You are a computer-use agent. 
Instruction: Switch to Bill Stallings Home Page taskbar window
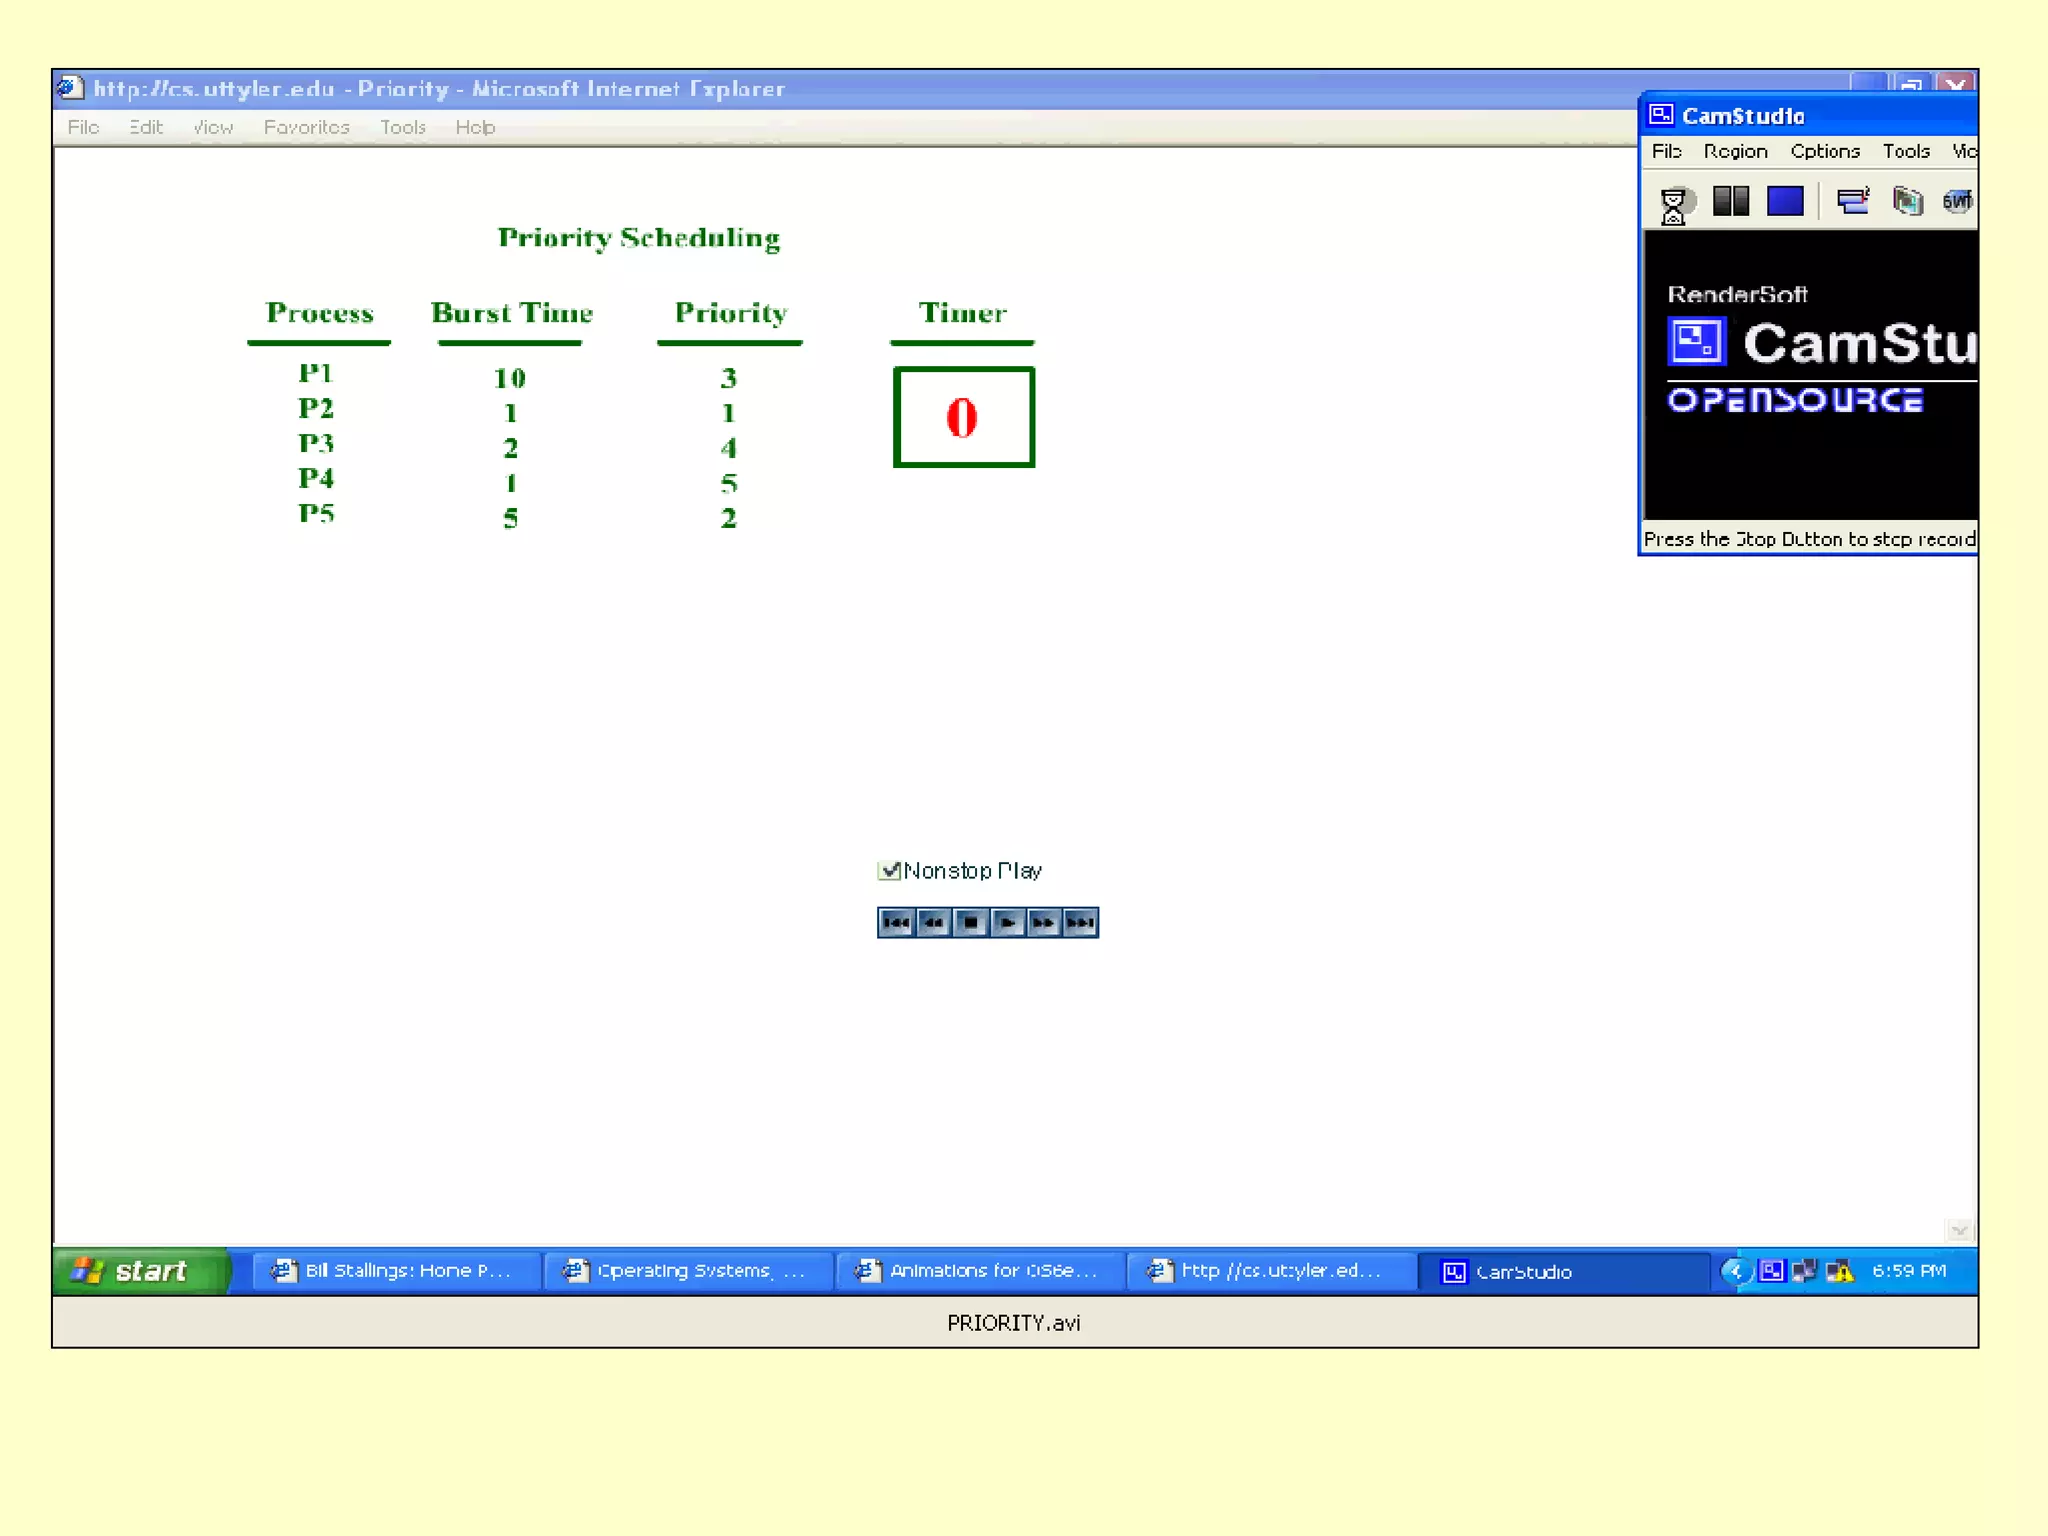coord(393,1270)
